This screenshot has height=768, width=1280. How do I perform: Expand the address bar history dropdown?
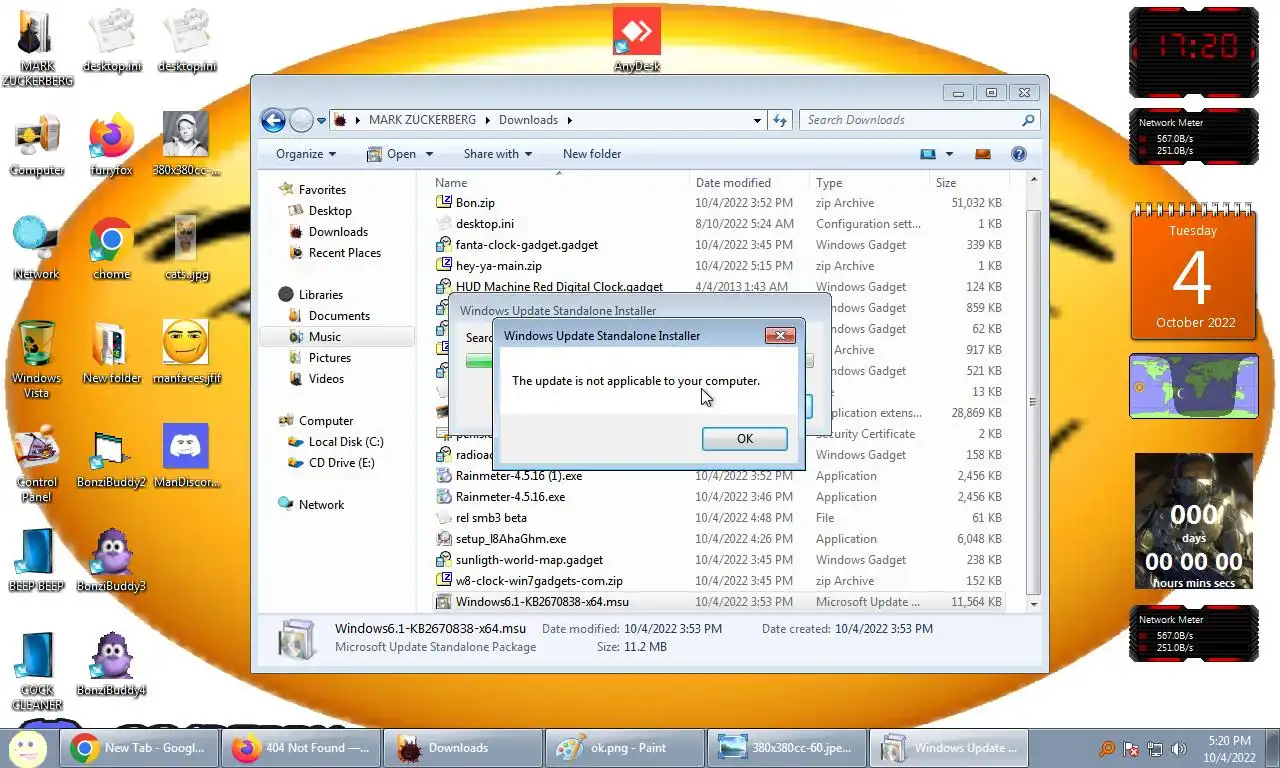click(x=757, y=120)
